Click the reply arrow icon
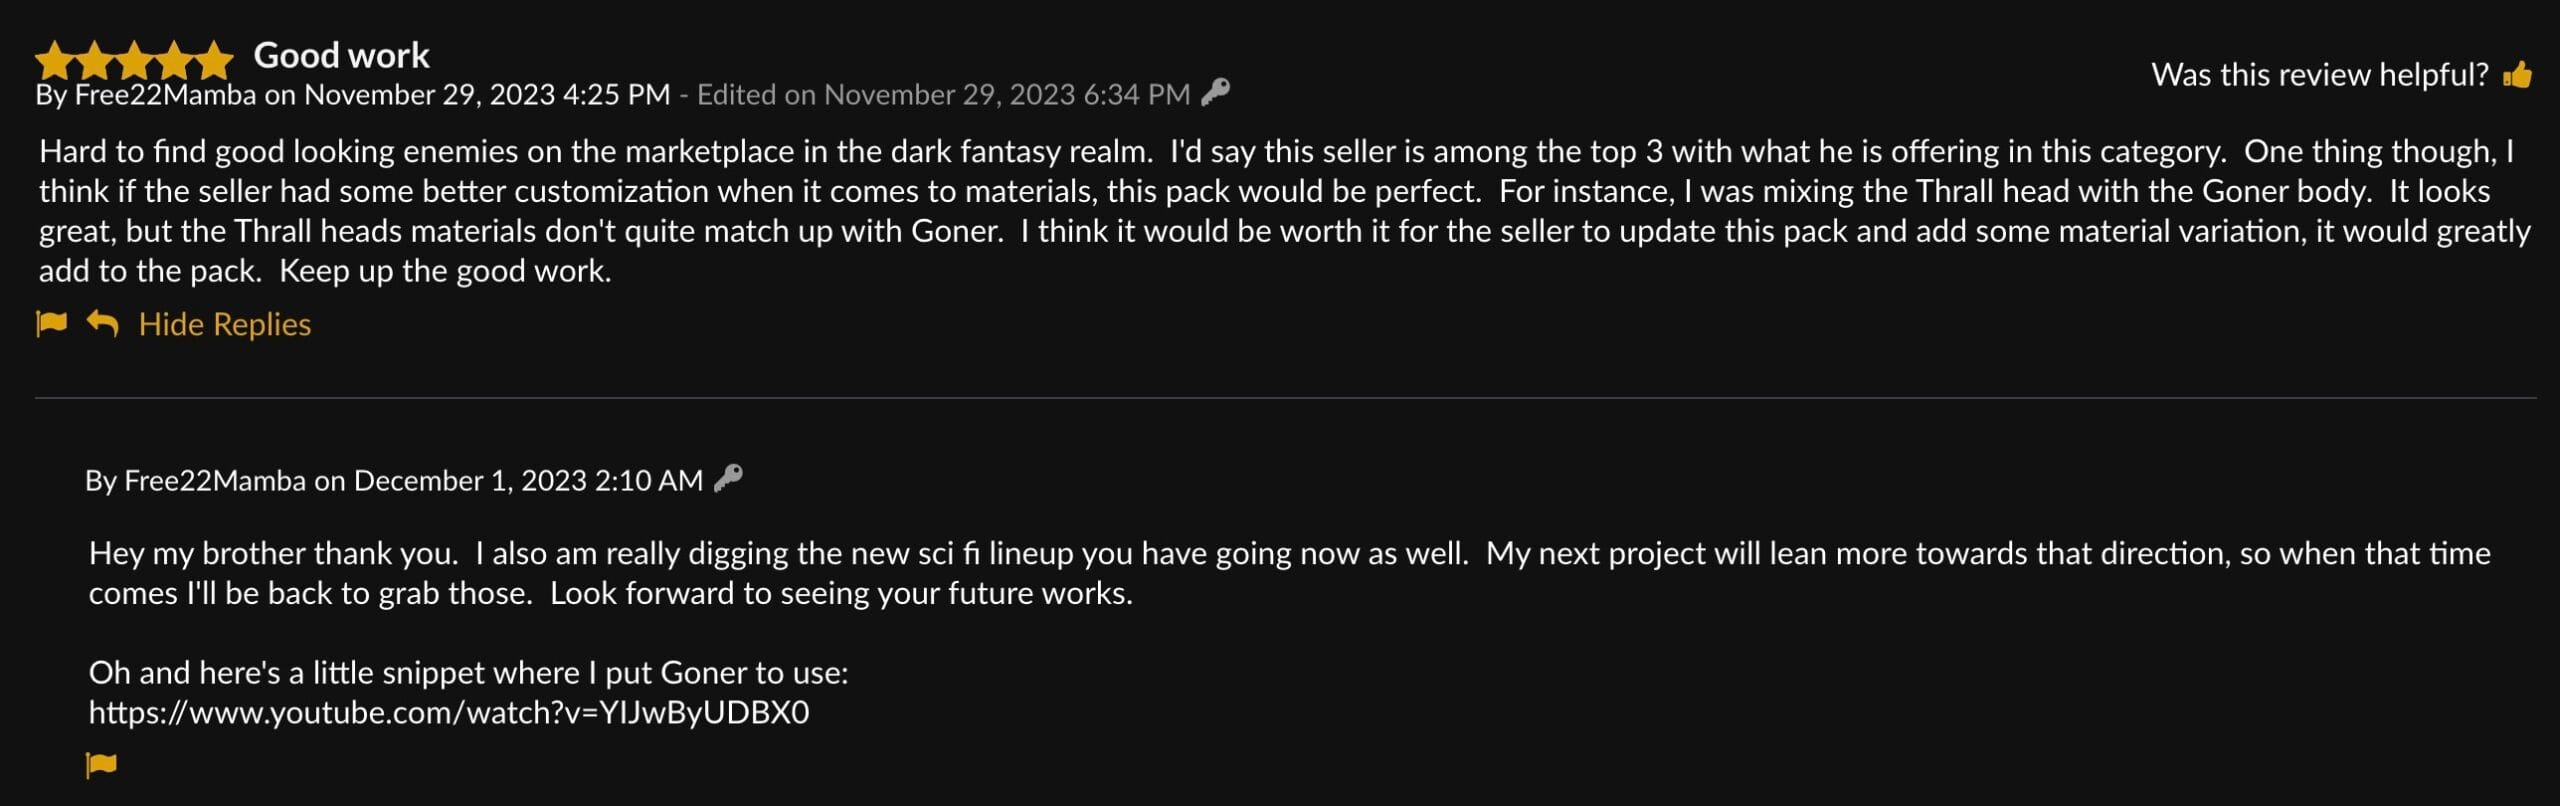This screenshot has height=806, width=2560. [100, 322]
